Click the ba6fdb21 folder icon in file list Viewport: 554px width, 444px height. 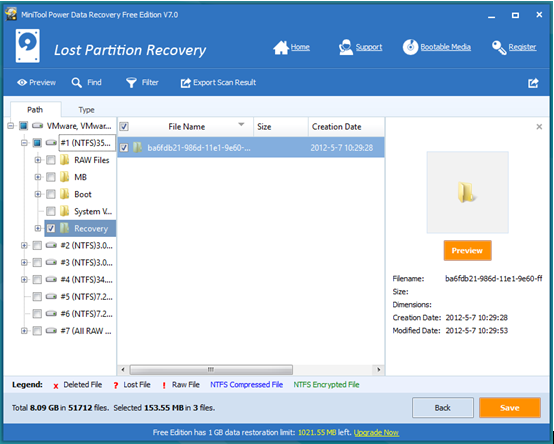pos(137,148)
